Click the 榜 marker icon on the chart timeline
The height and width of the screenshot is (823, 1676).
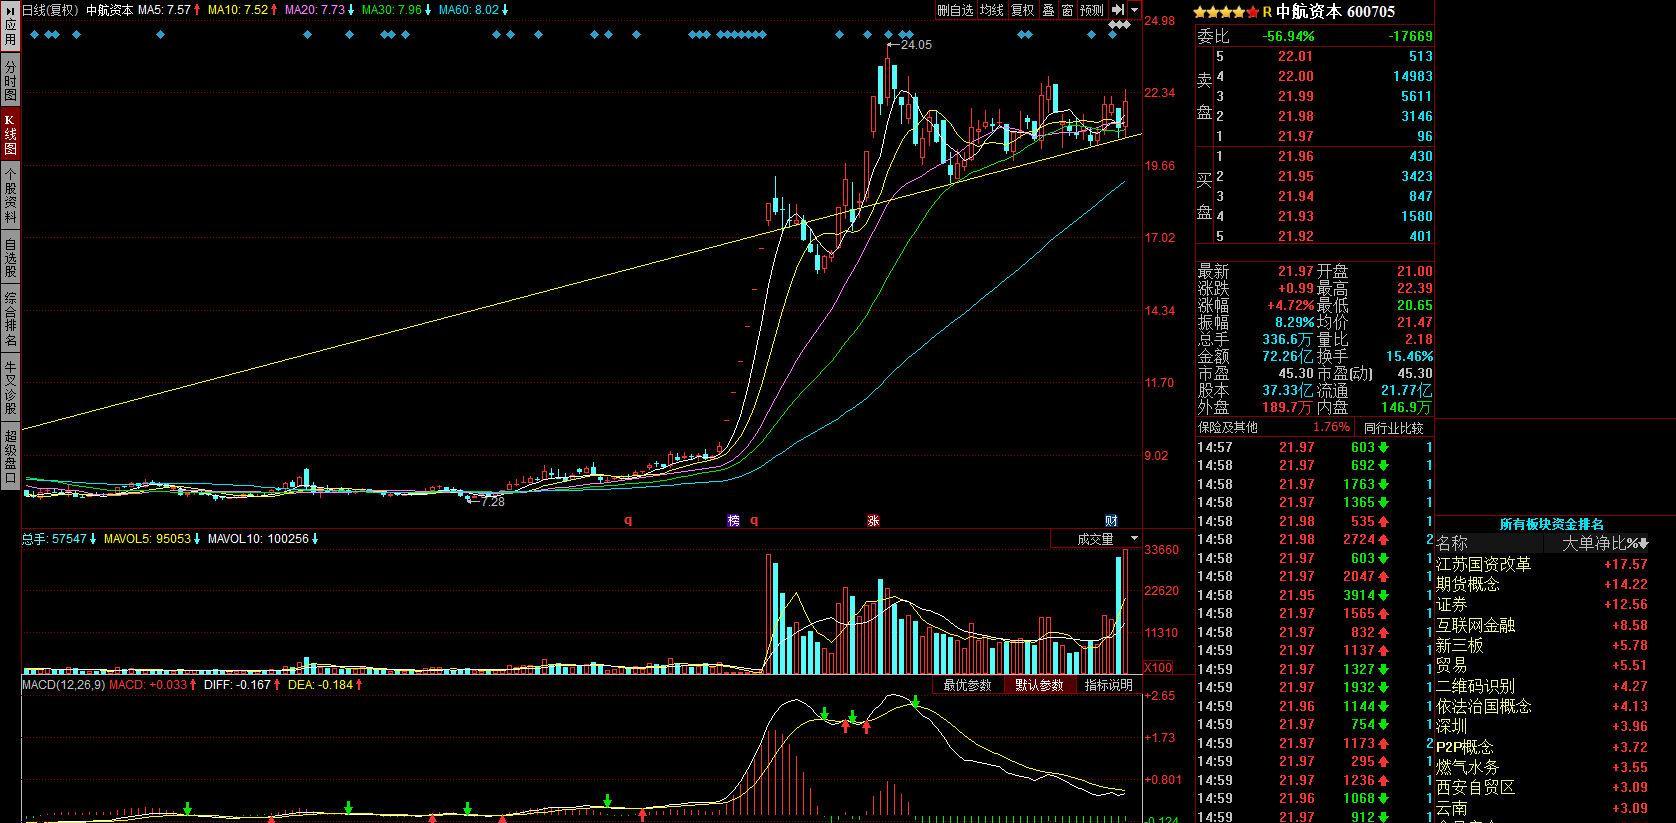point(733,521)
